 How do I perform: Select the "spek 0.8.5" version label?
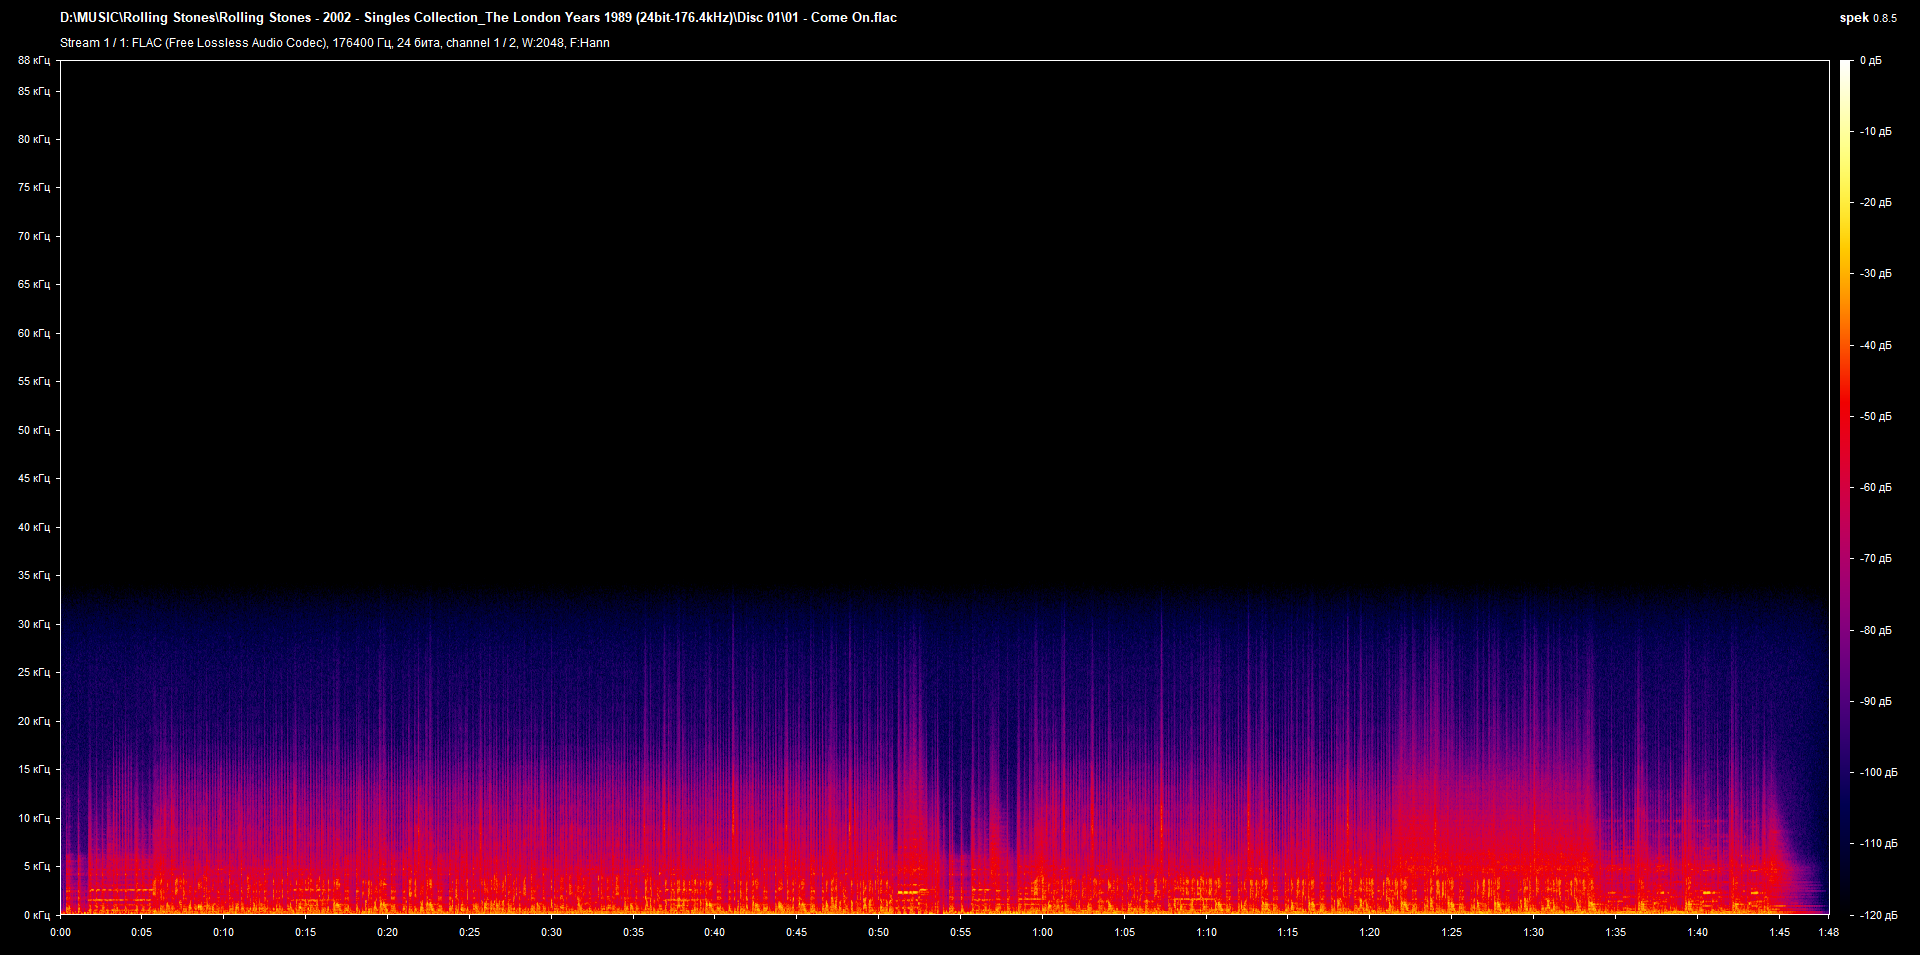(x=1868, y=17)
